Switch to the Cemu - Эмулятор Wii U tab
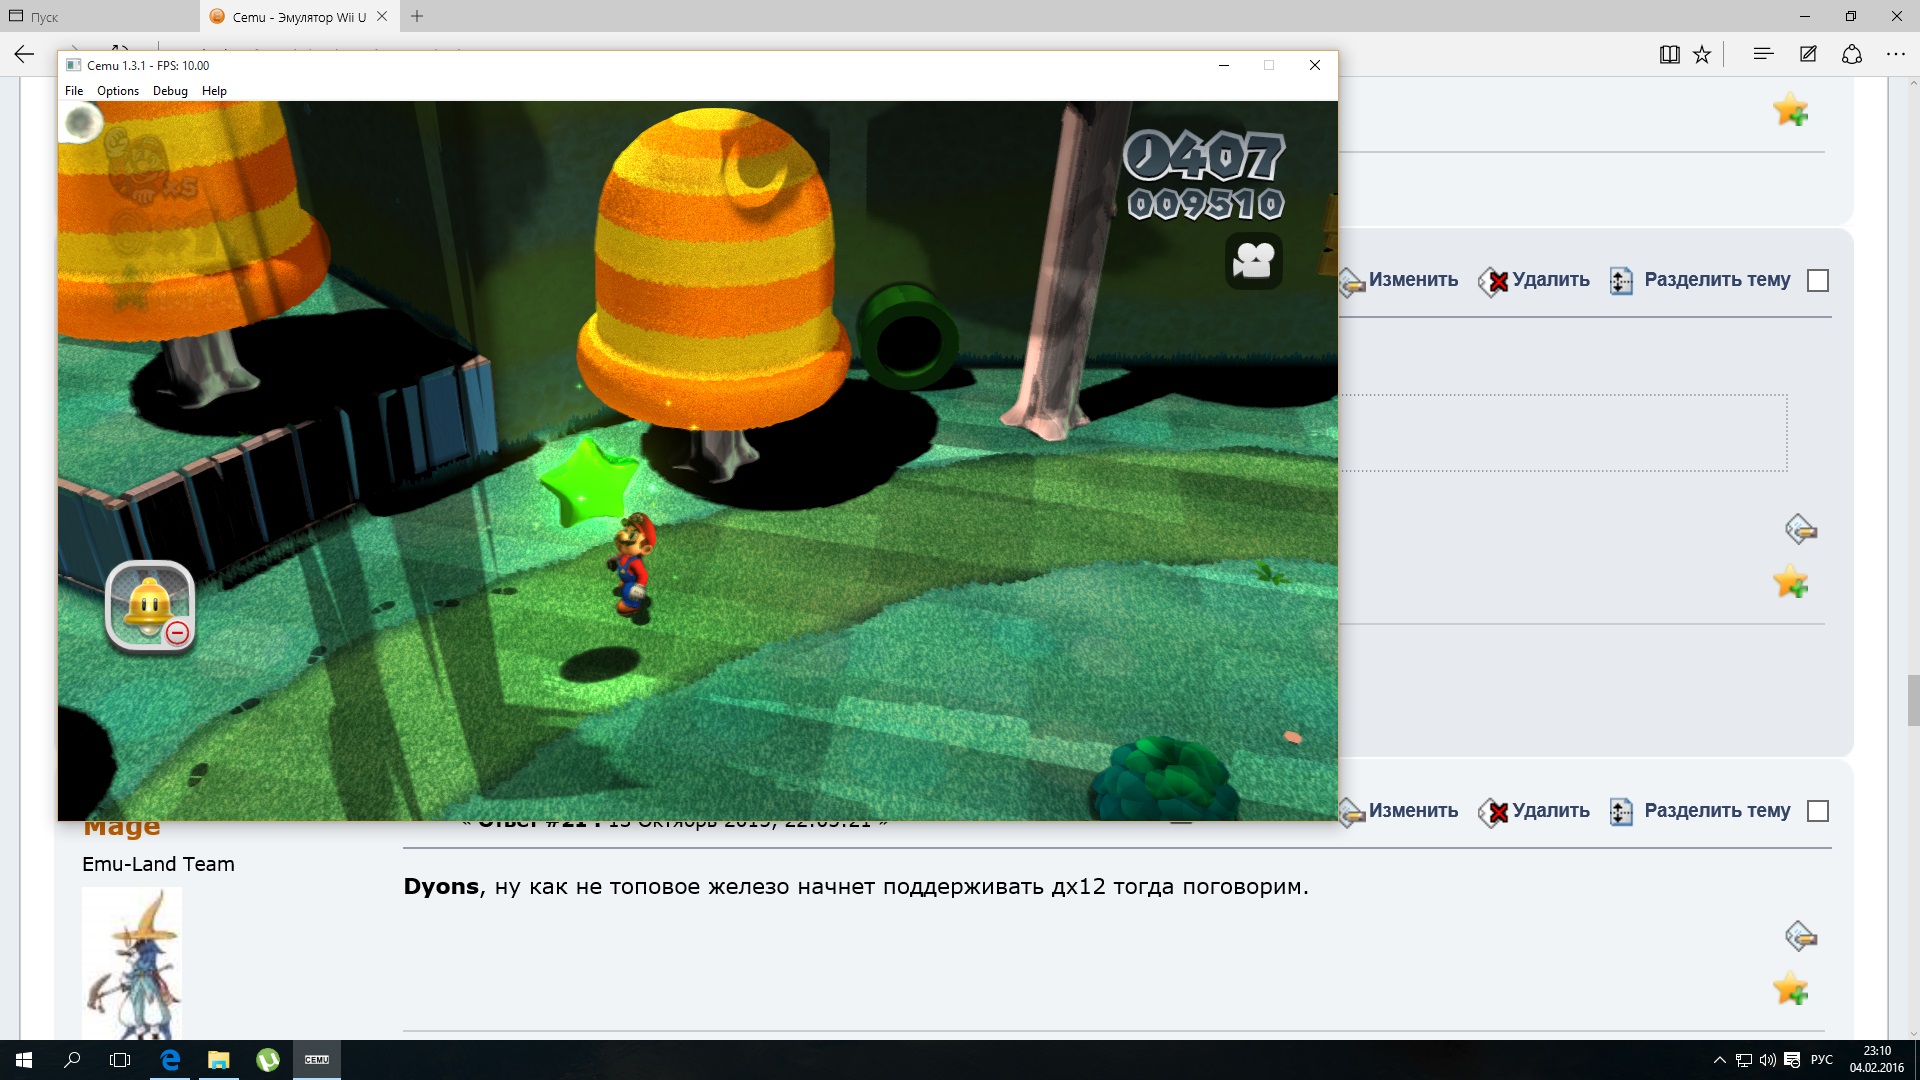The image size is (1920, 1080). (x=299, y=17)
